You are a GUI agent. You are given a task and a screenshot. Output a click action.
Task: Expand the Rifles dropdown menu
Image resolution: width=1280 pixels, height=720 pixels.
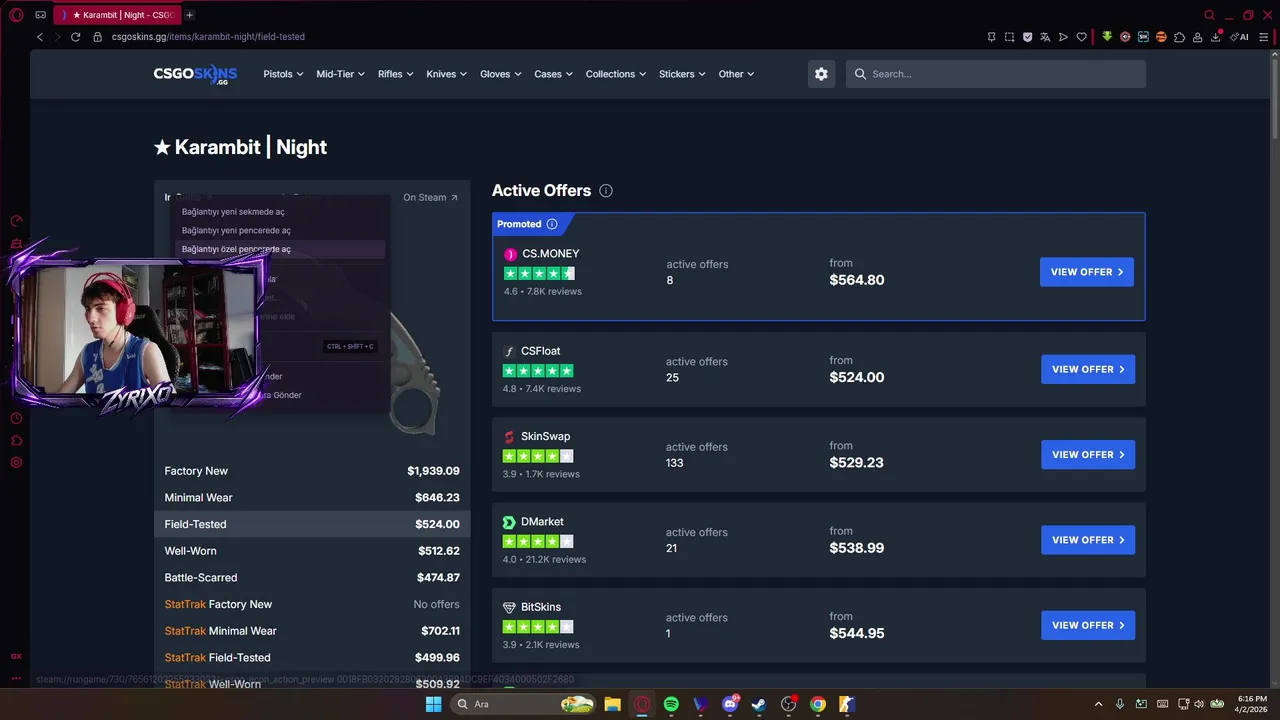(395, 74)
